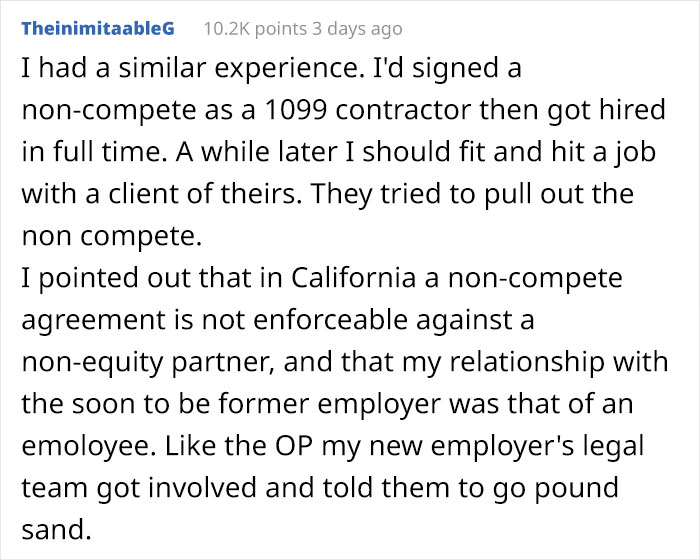Click the '3 days ago' timestamp

[357, 29]
